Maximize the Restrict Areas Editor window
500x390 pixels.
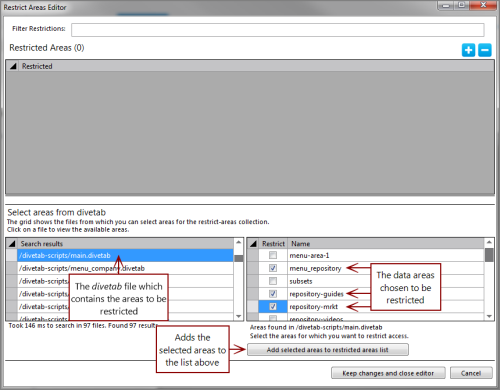[x=462, y=5]
